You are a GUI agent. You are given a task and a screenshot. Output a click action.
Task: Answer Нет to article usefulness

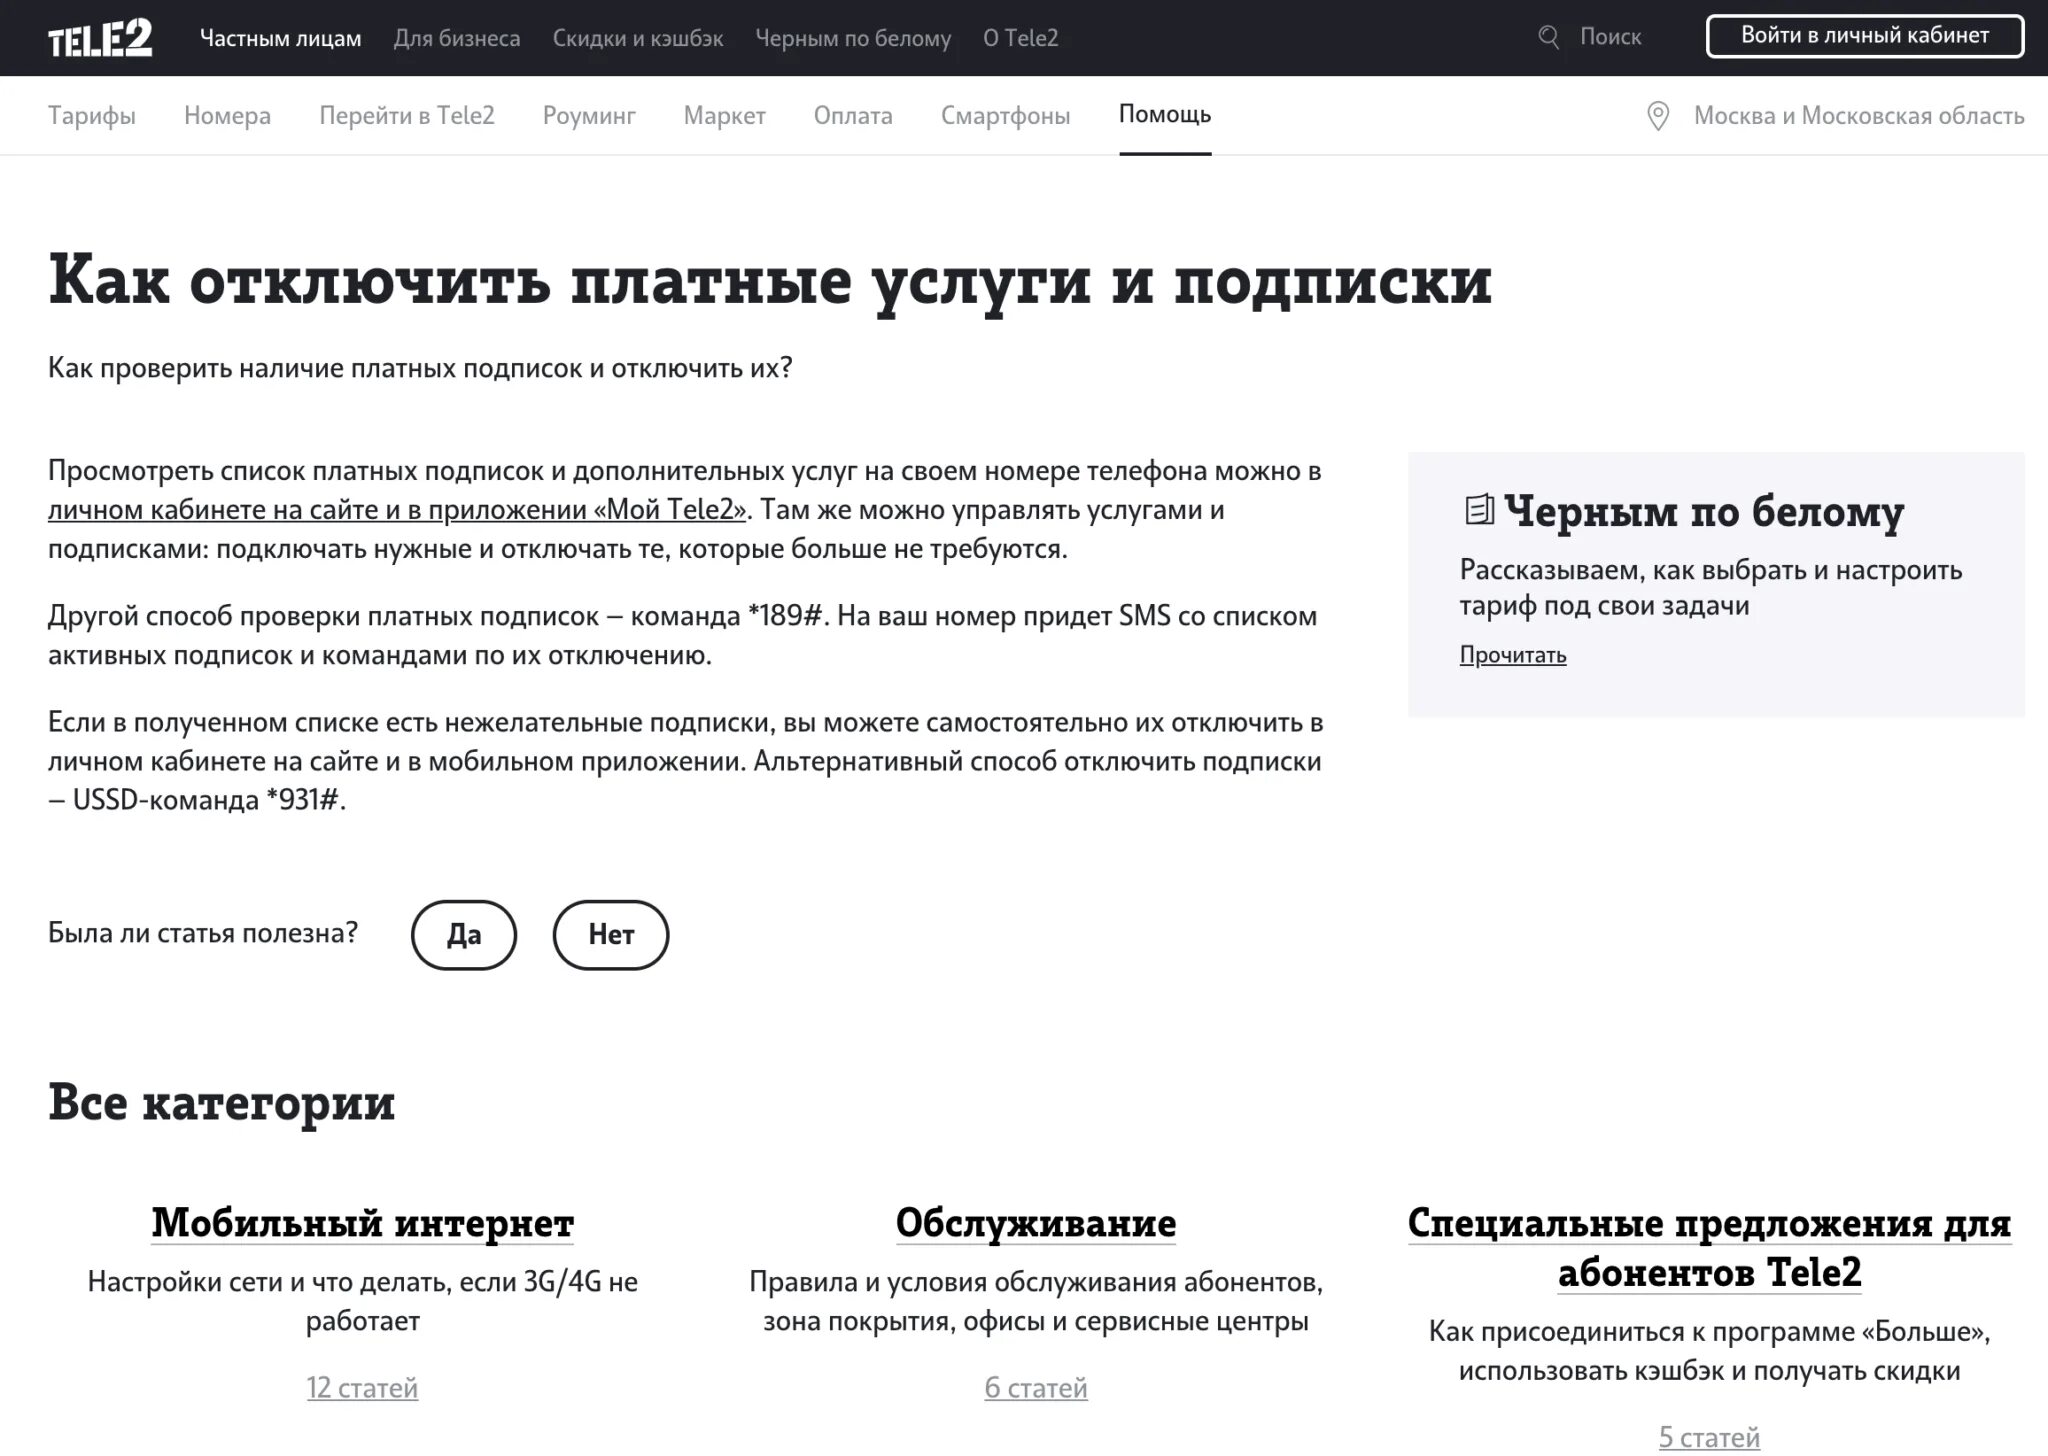pyautogui.click(x=611, y=935)
